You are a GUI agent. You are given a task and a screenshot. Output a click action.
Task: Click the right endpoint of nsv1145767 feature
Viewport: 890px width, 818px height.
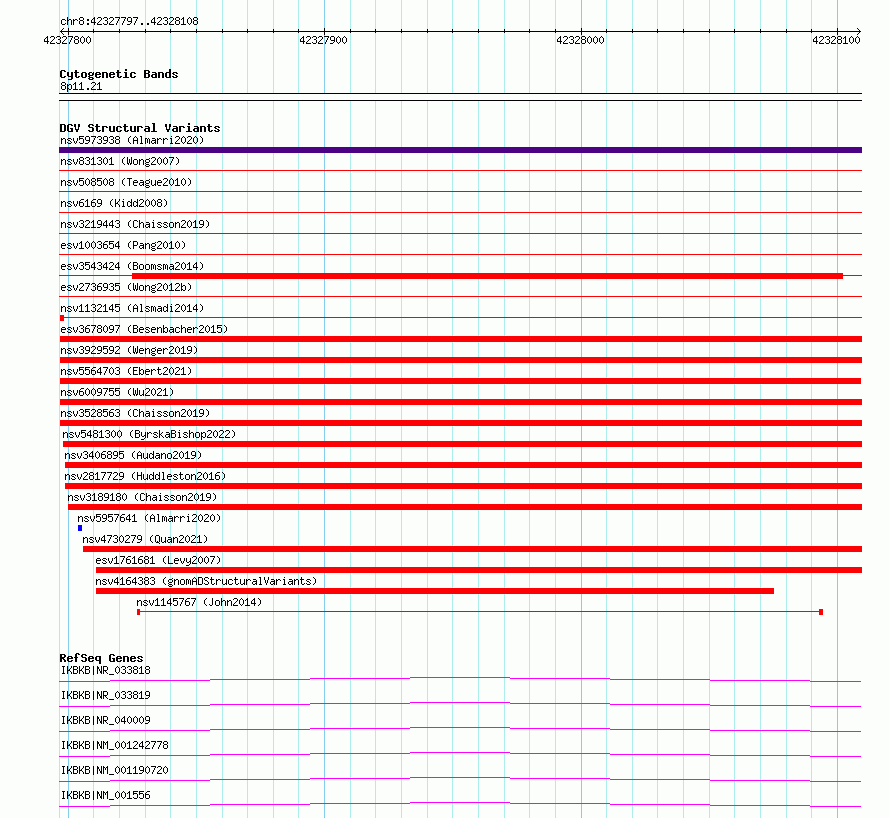click(x=821, y=612)
